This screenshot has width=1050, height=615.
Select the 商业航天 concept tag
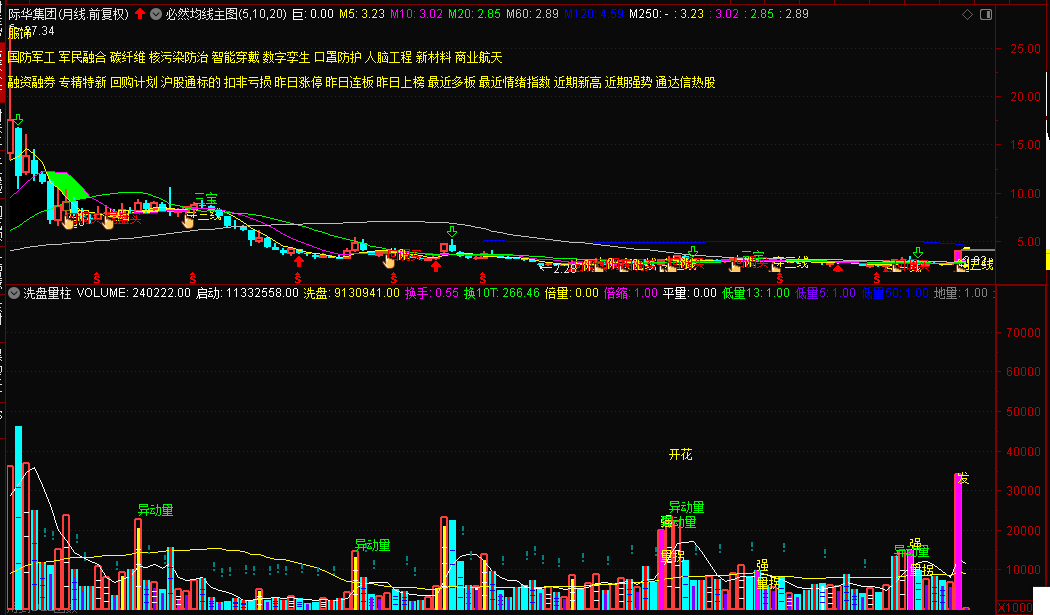coord(479,58)
